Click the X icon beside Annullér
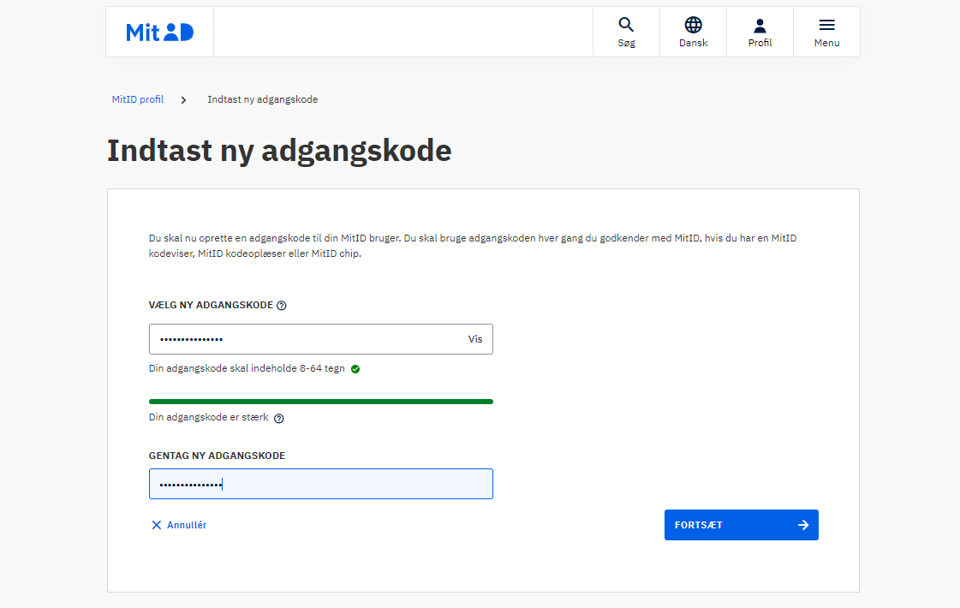960x608 pixels. (x=156, y=525)
